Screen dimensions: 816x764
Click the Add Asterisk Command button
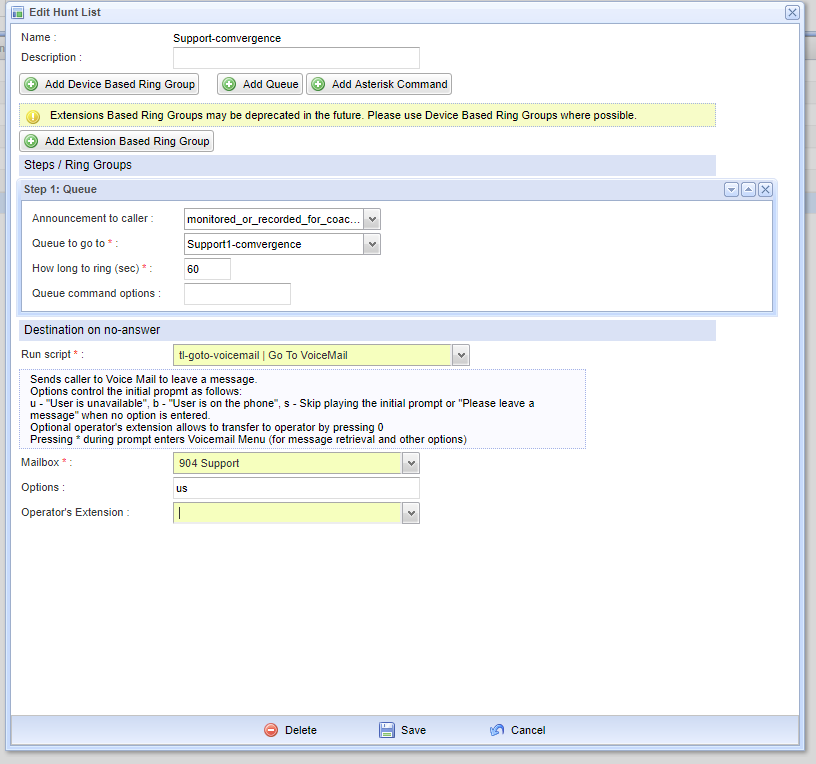point(379,84)
